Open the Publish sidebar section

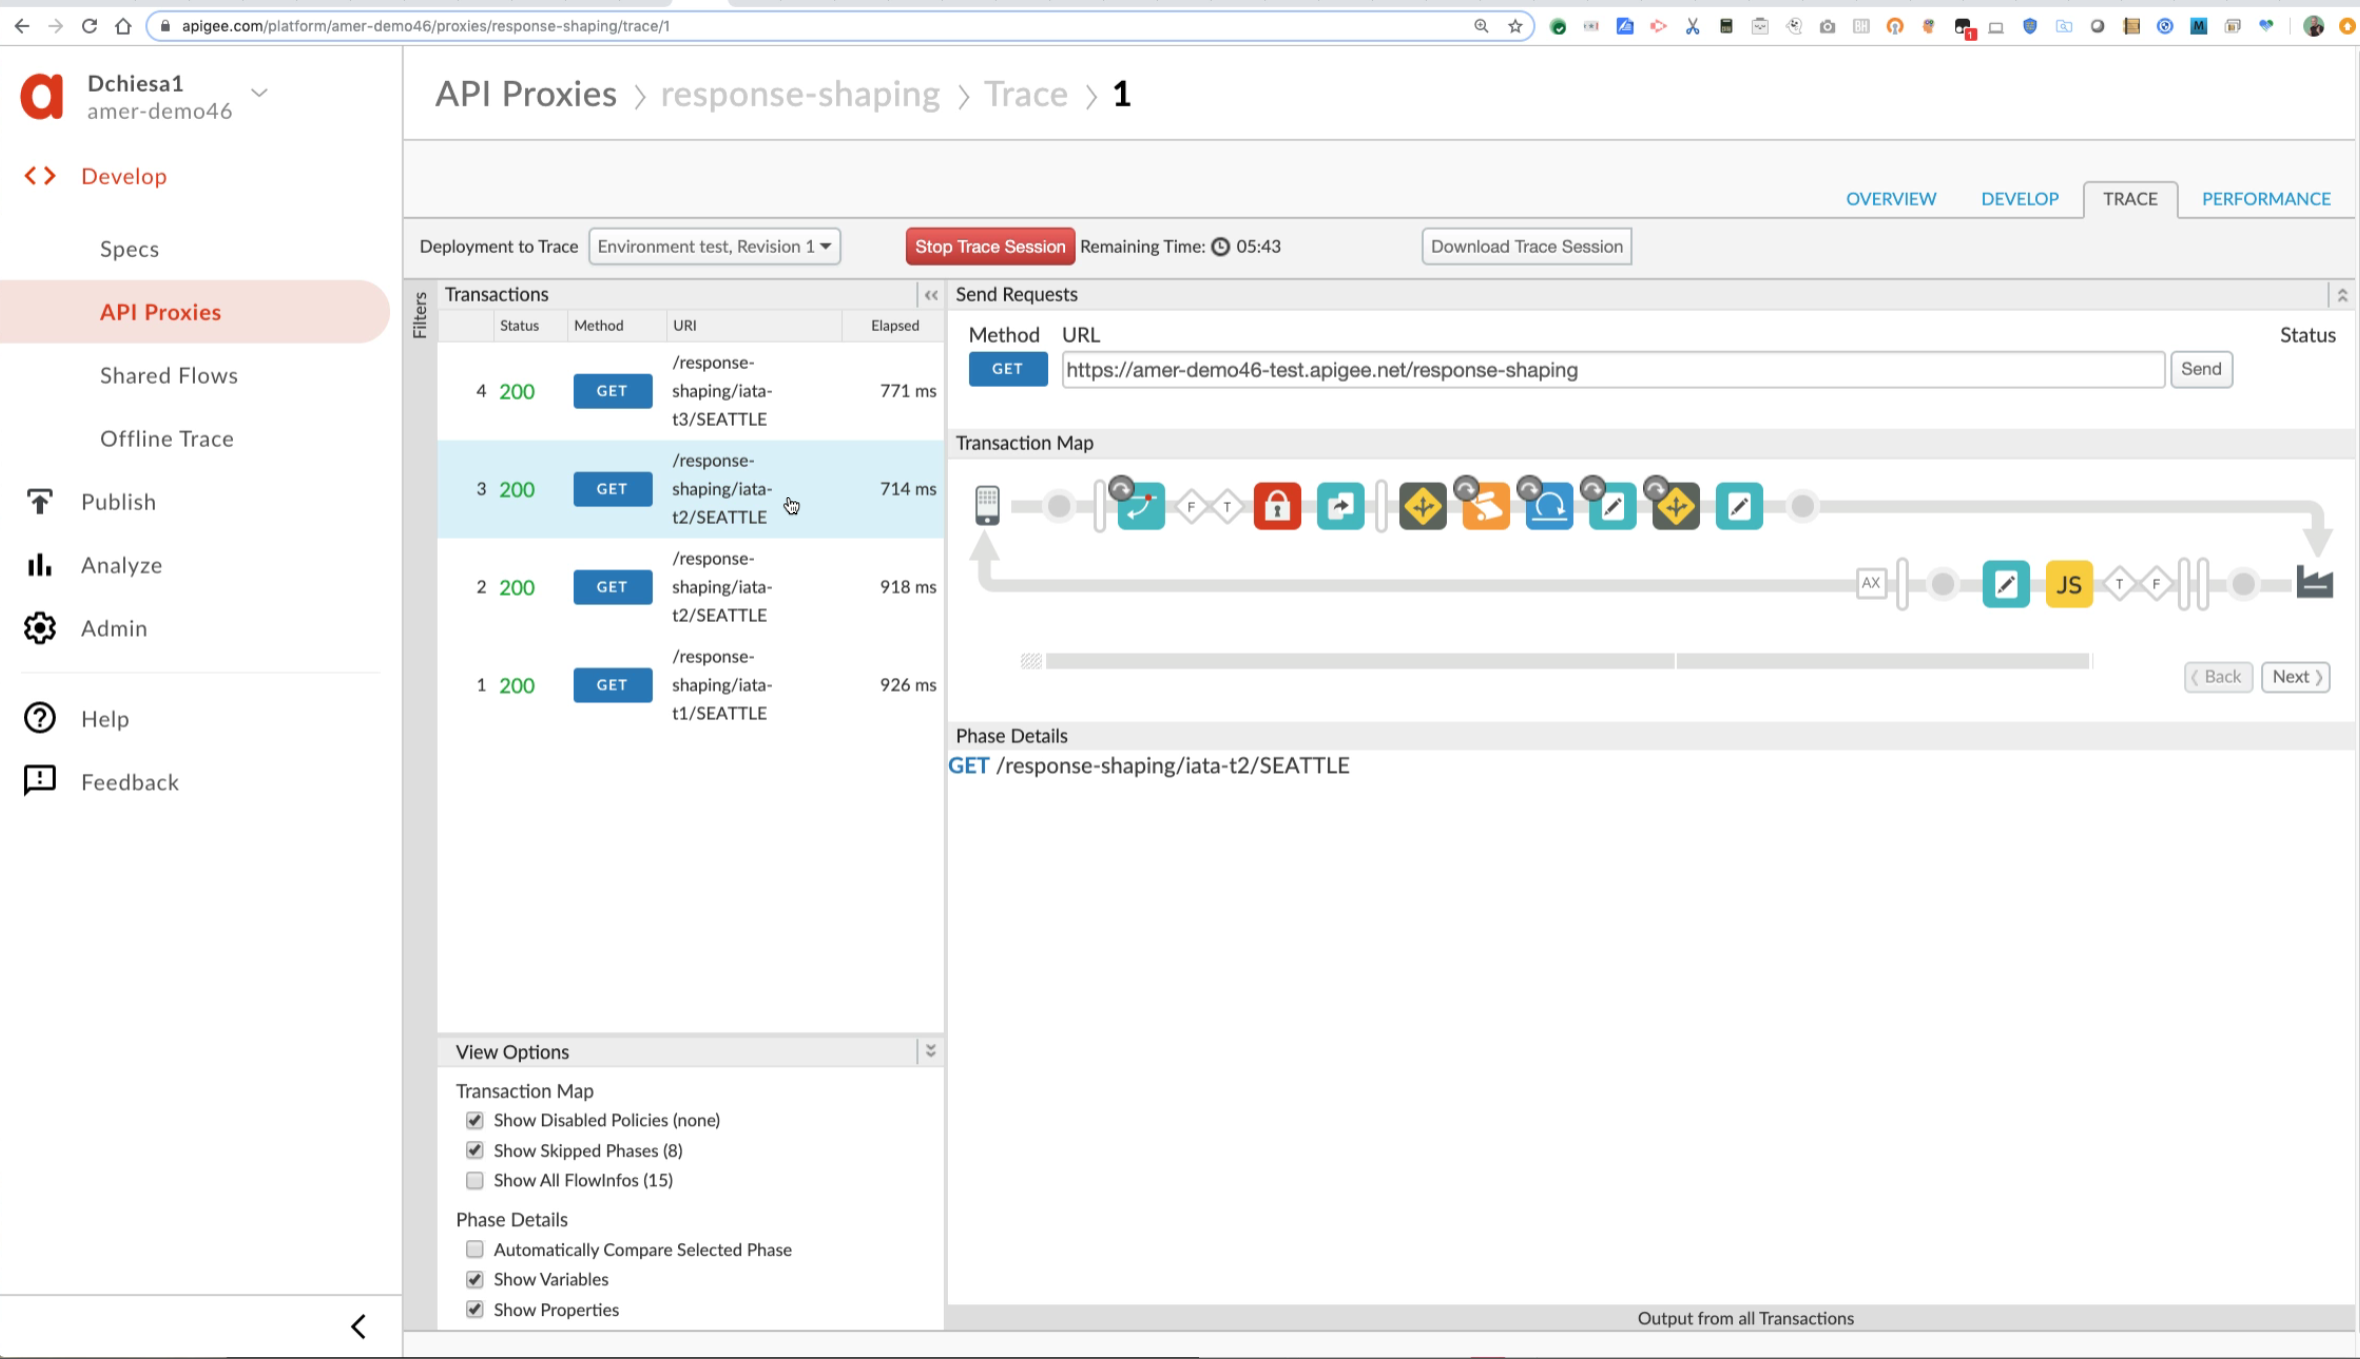118,502
